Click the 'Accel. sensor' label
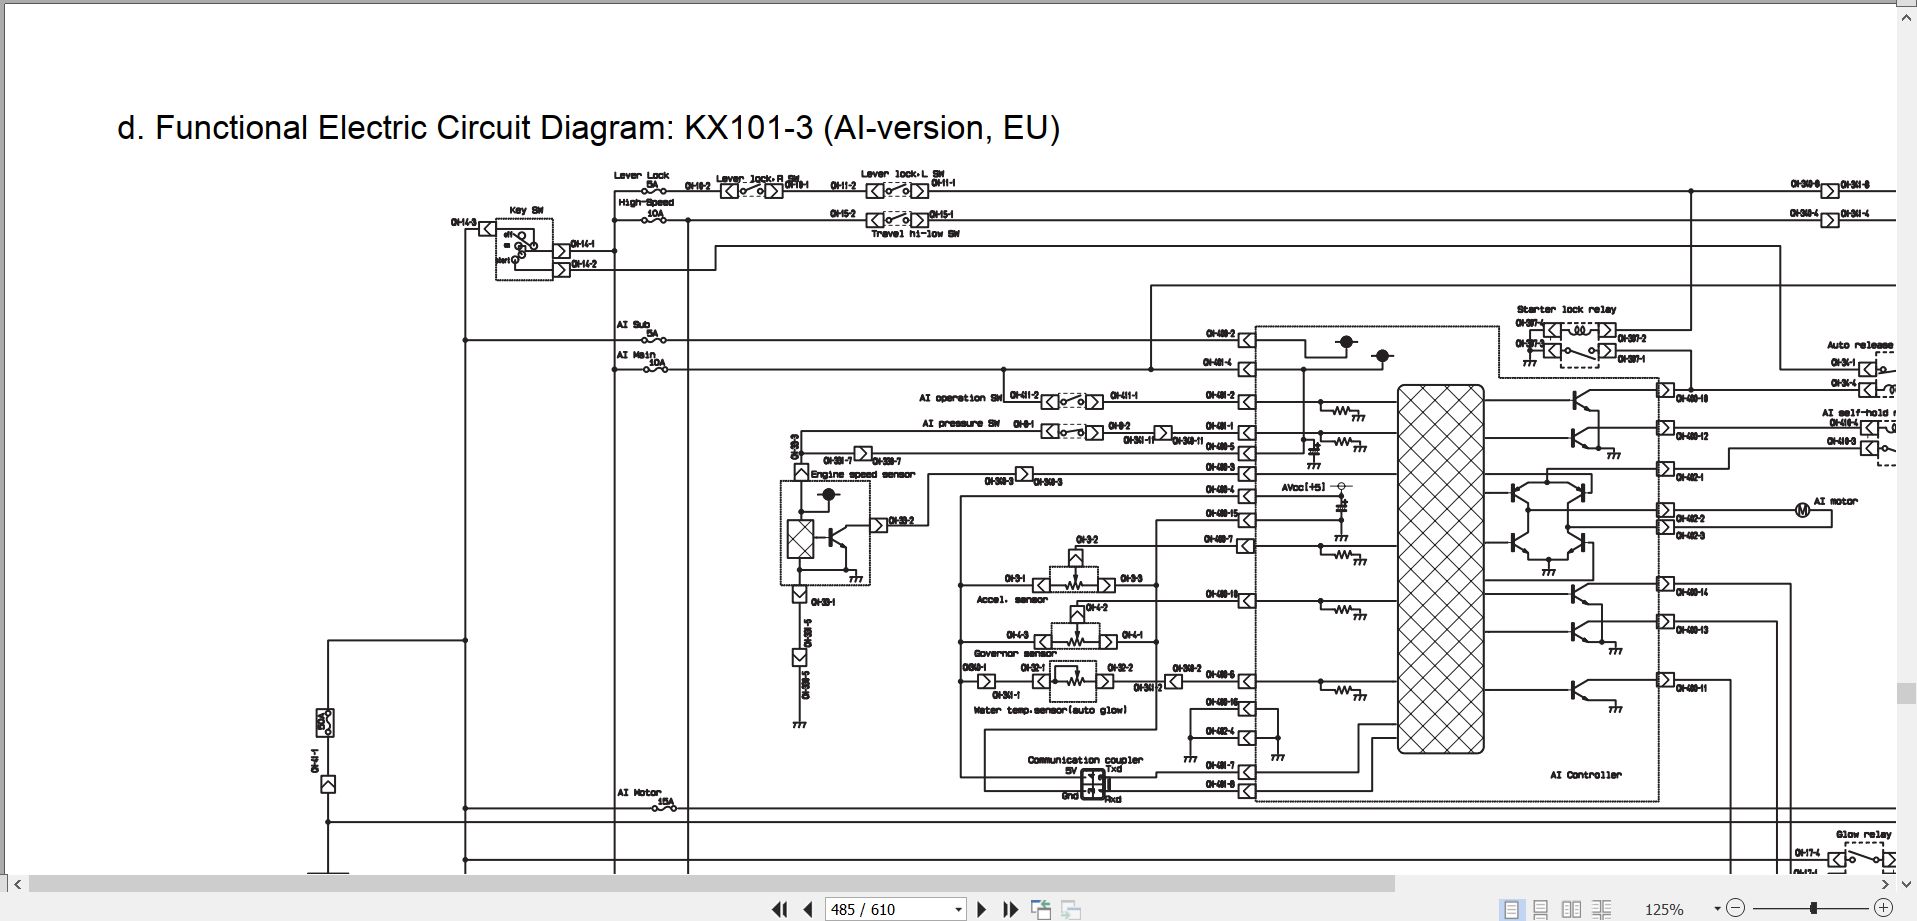Viewport: 1917px width, 921px height. [x=1011, y=600]
